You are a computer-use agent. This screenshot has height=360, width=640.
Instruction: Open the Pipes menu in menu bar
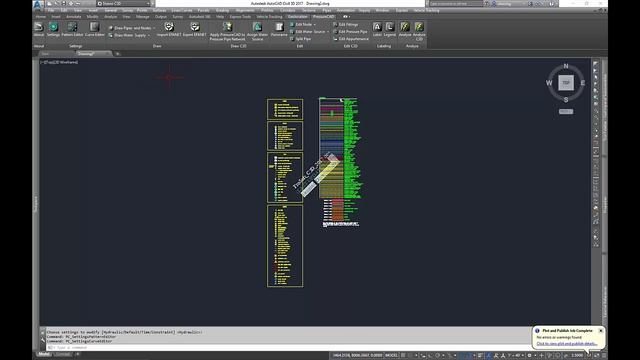coord(327,10)
